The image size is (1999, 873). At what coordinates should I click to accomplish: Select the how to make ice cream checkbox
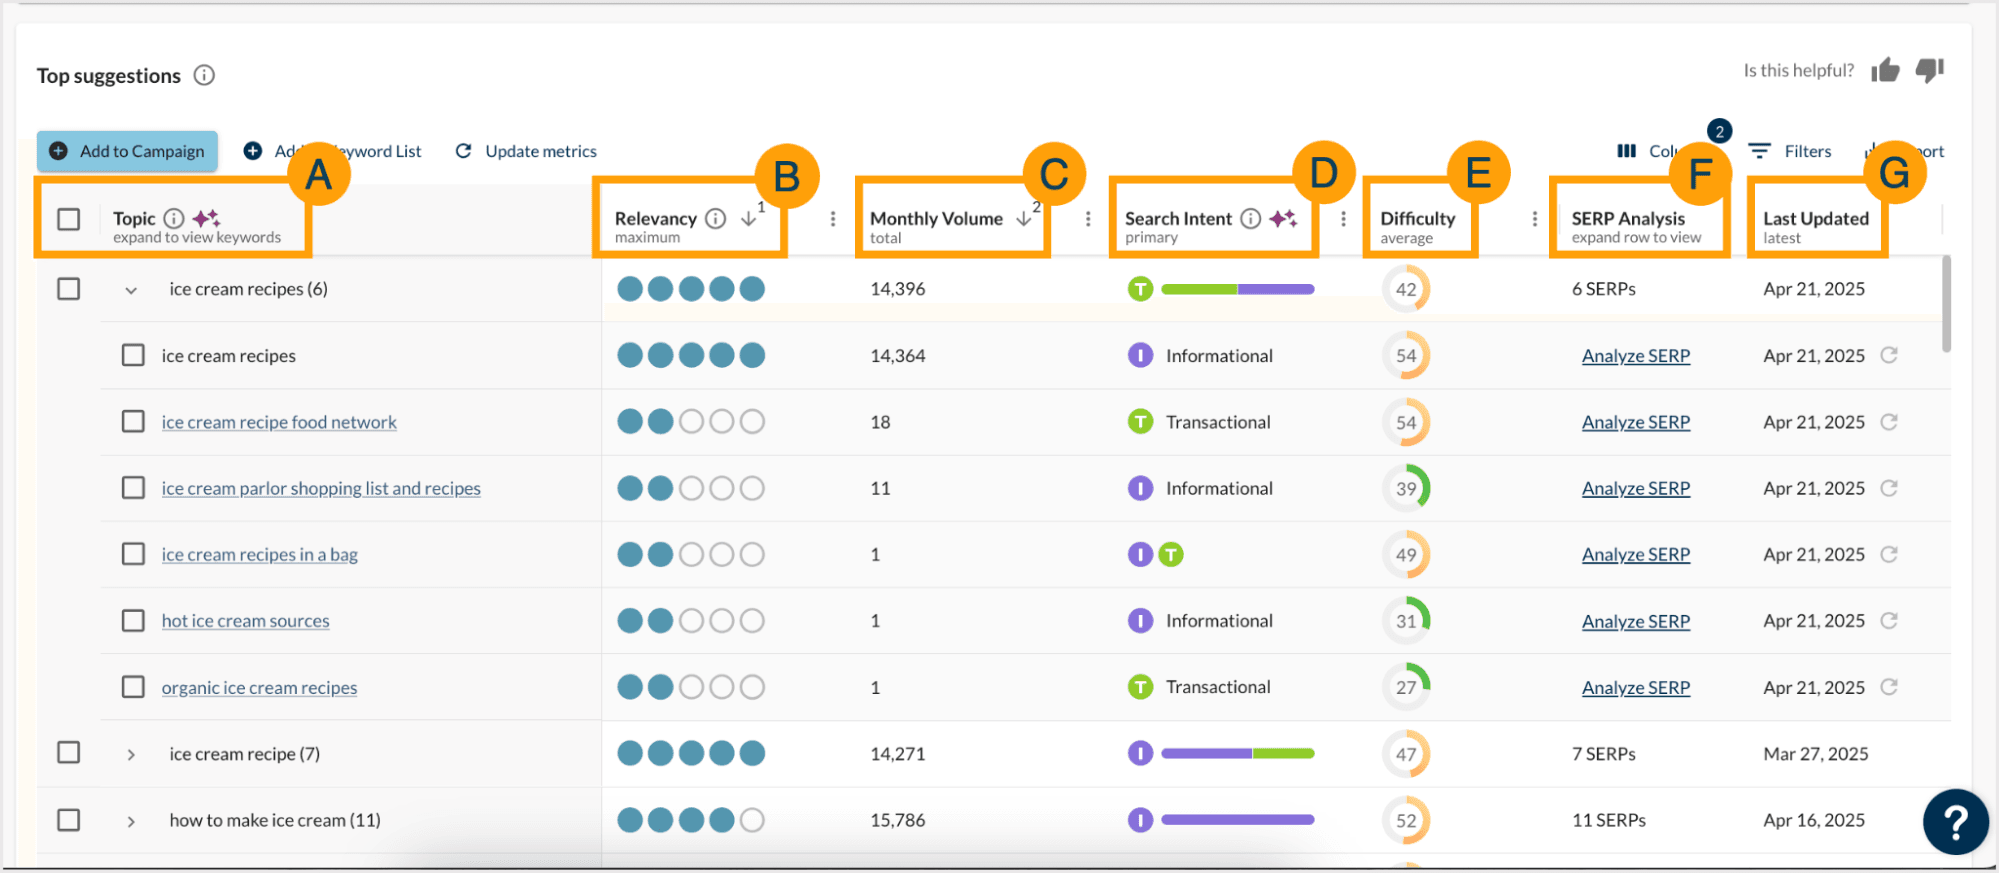coord(69,820)
